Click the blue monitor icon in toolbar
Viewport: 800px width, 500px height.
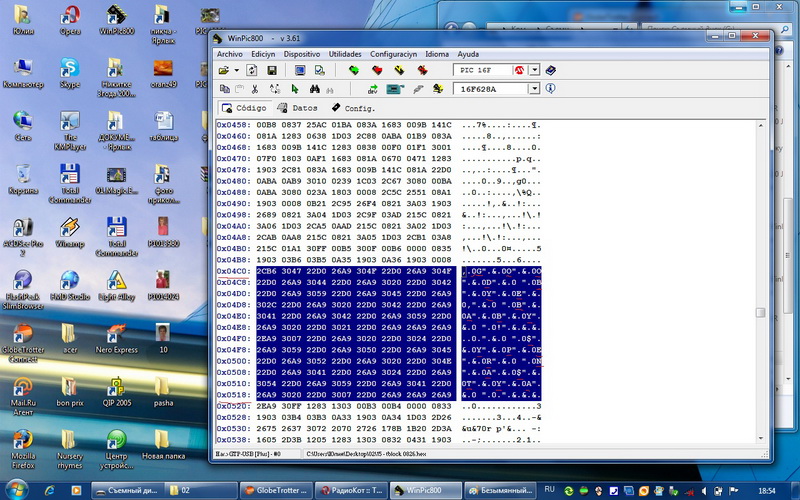[300, 70]
